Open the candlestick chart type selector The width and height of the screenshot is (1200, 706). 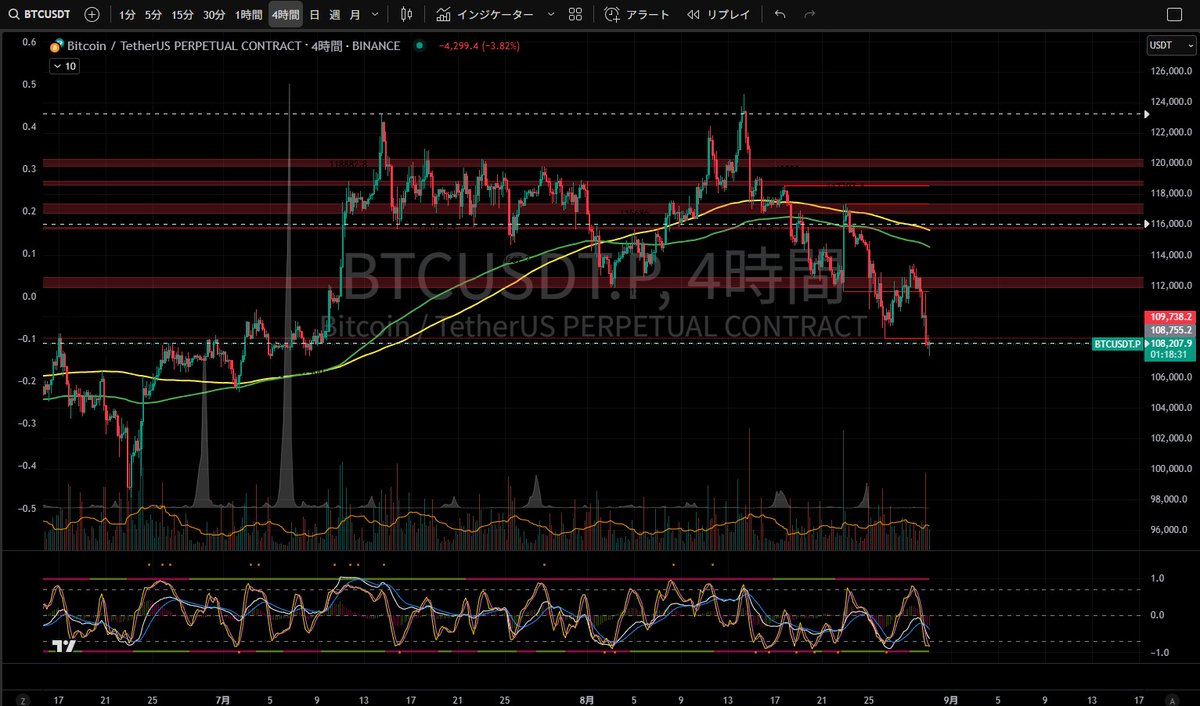(x=405, y=15)
